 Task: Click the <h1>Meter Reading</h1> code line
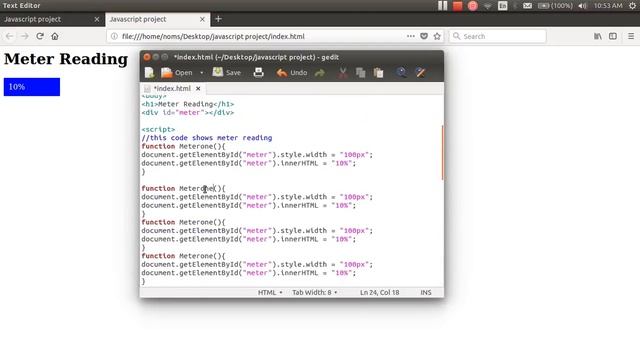[x=188, y=104]
